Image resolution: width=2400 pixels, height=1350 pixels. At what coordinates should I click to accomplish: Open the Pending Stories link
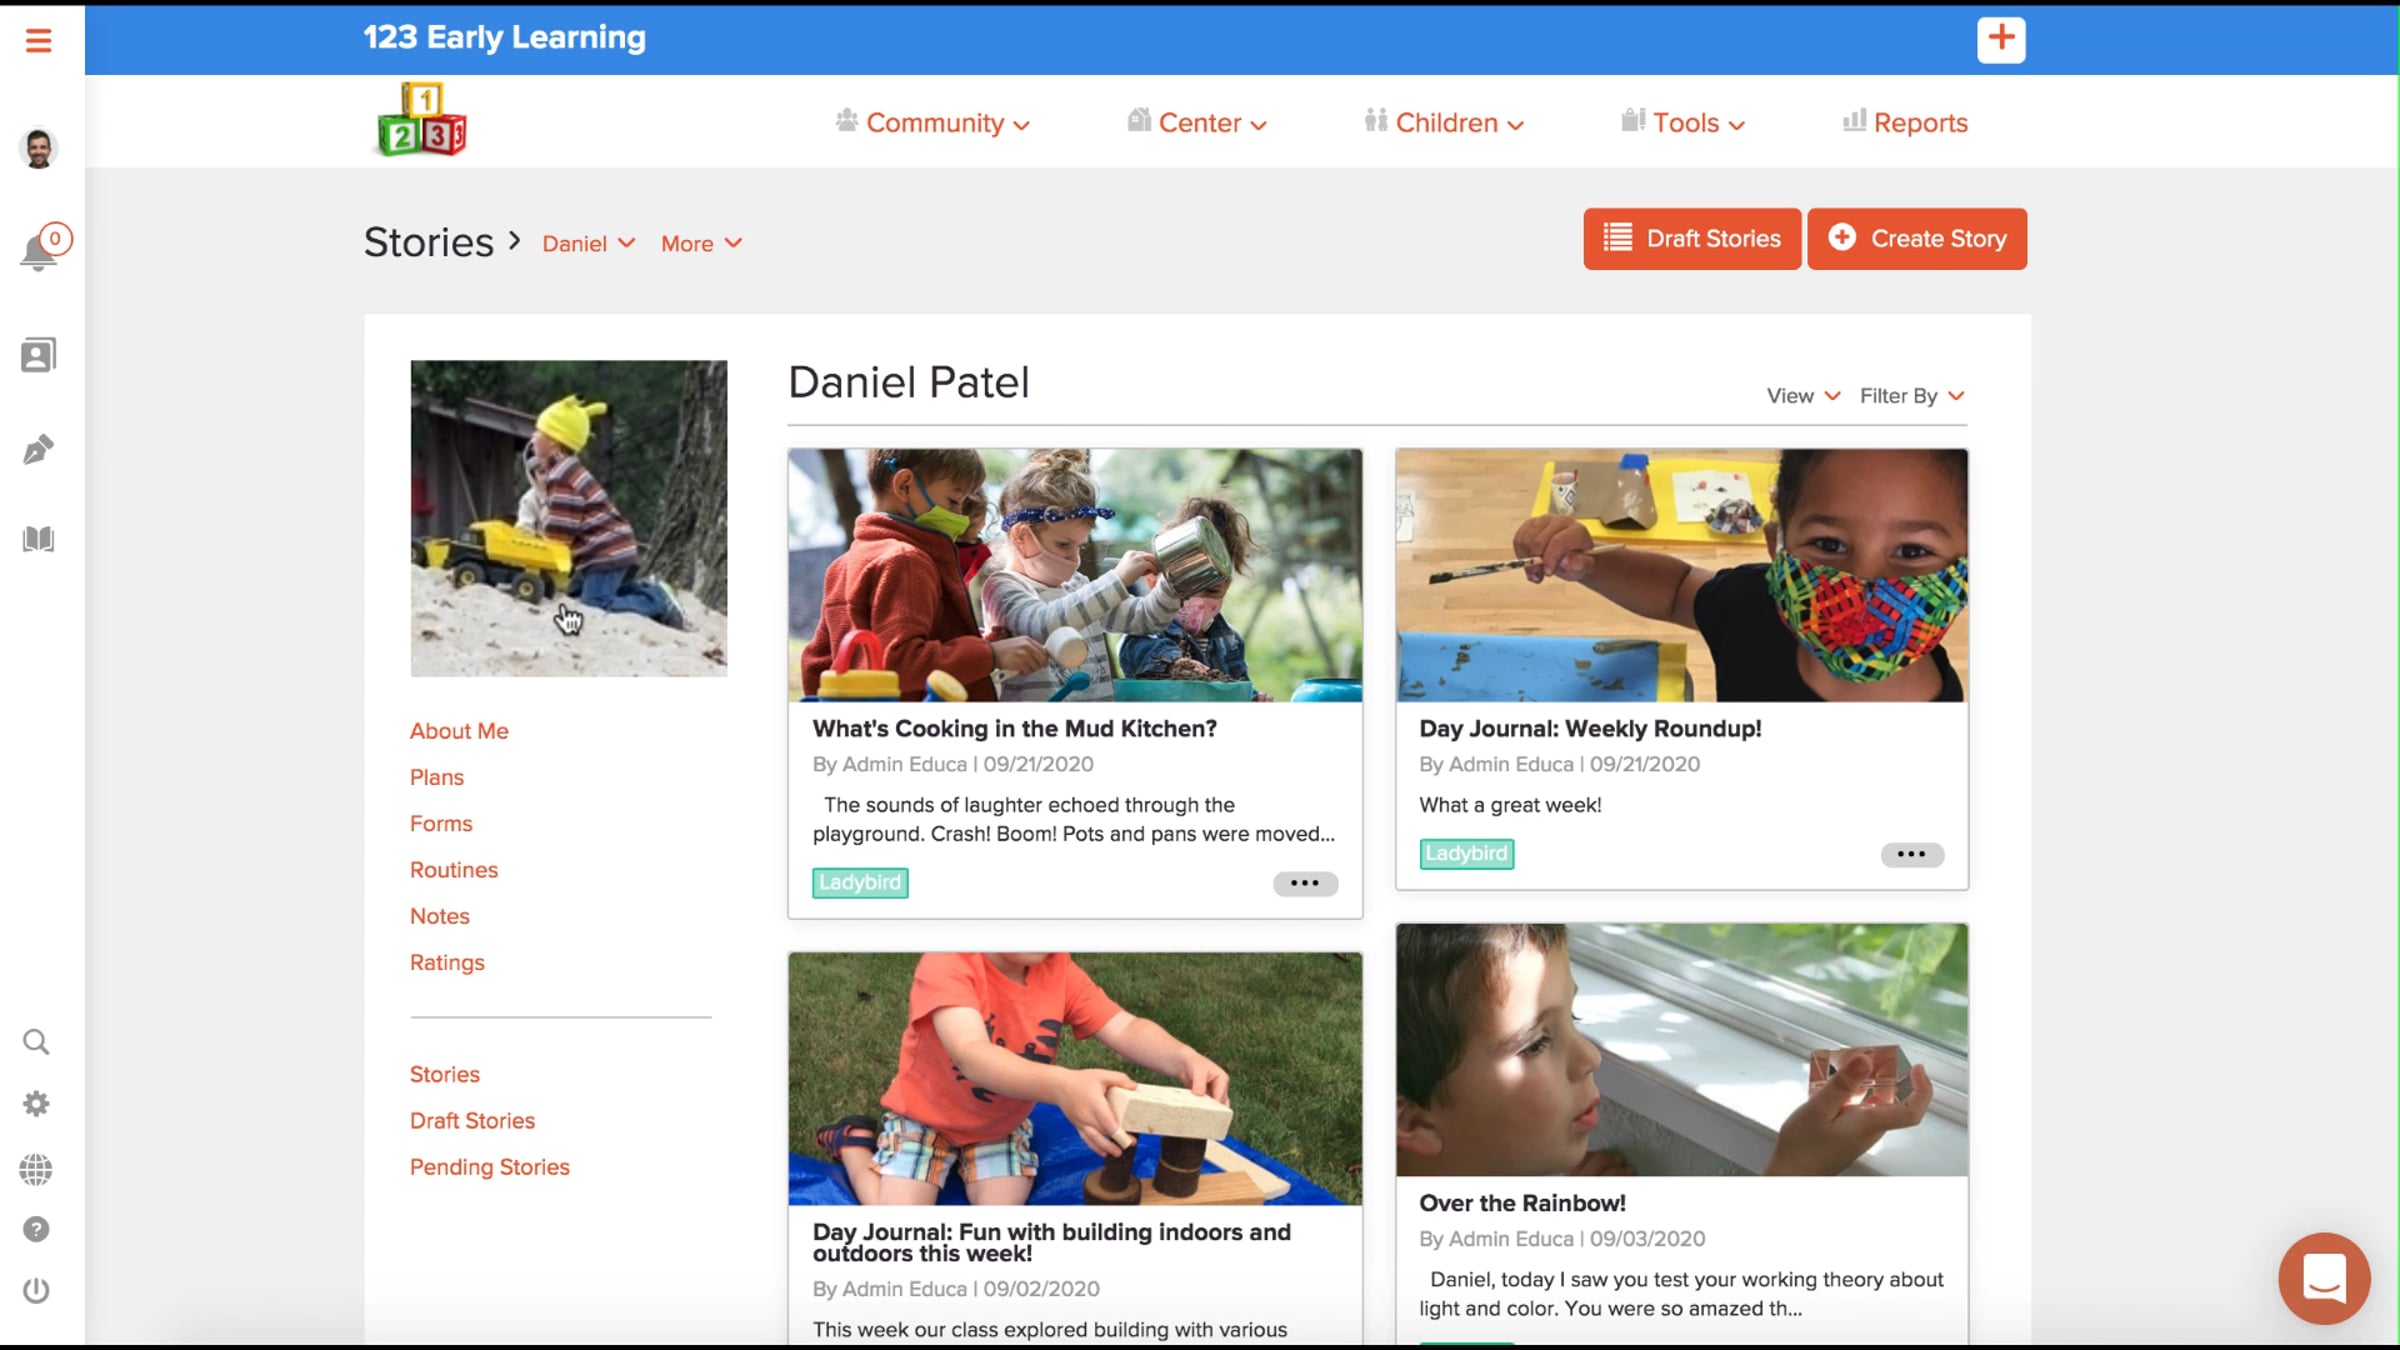coord(489,1167)
